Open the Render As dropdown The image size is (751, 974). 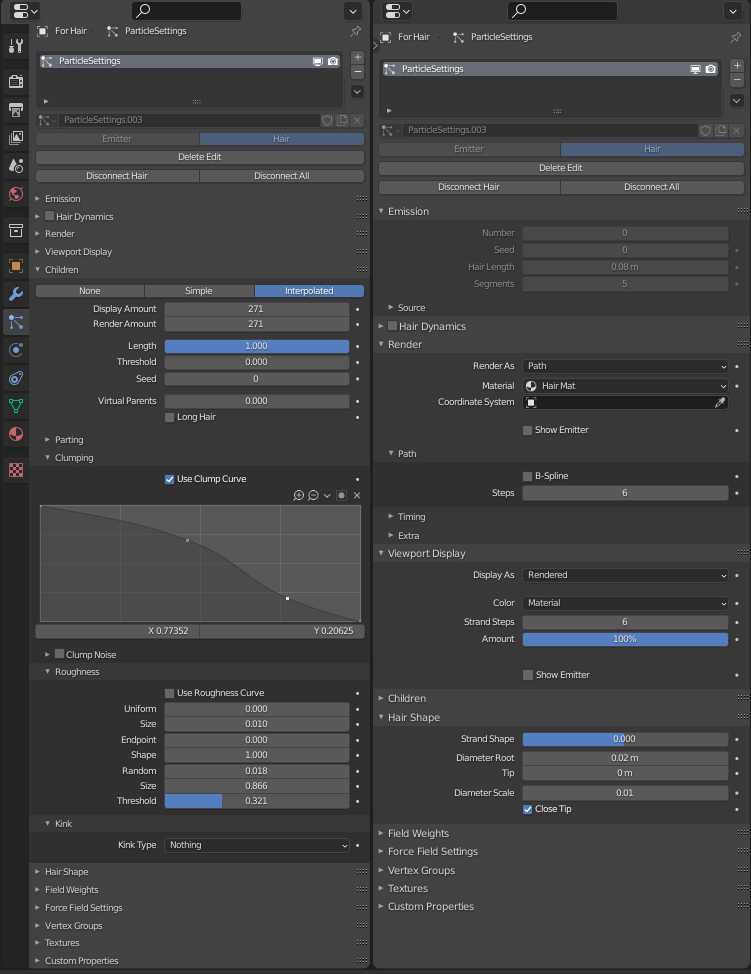(625, 366)
